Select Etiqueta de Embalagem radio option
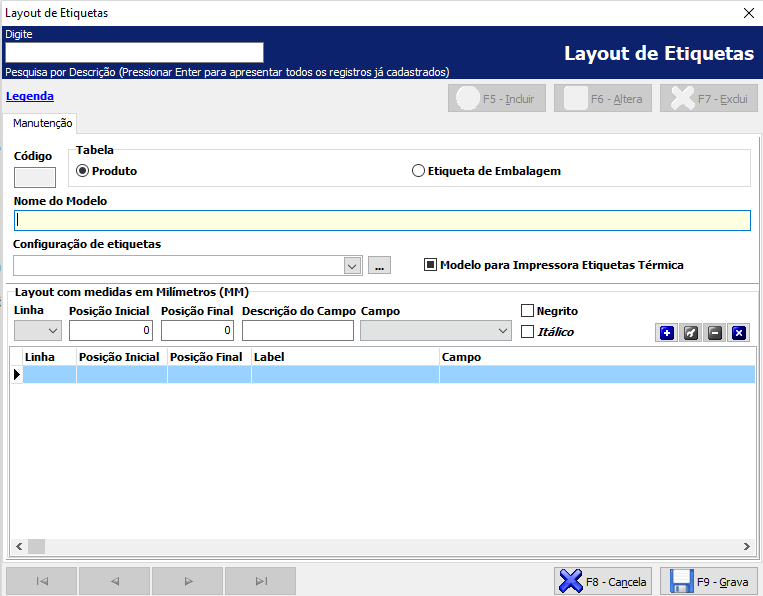 (419, 171)
